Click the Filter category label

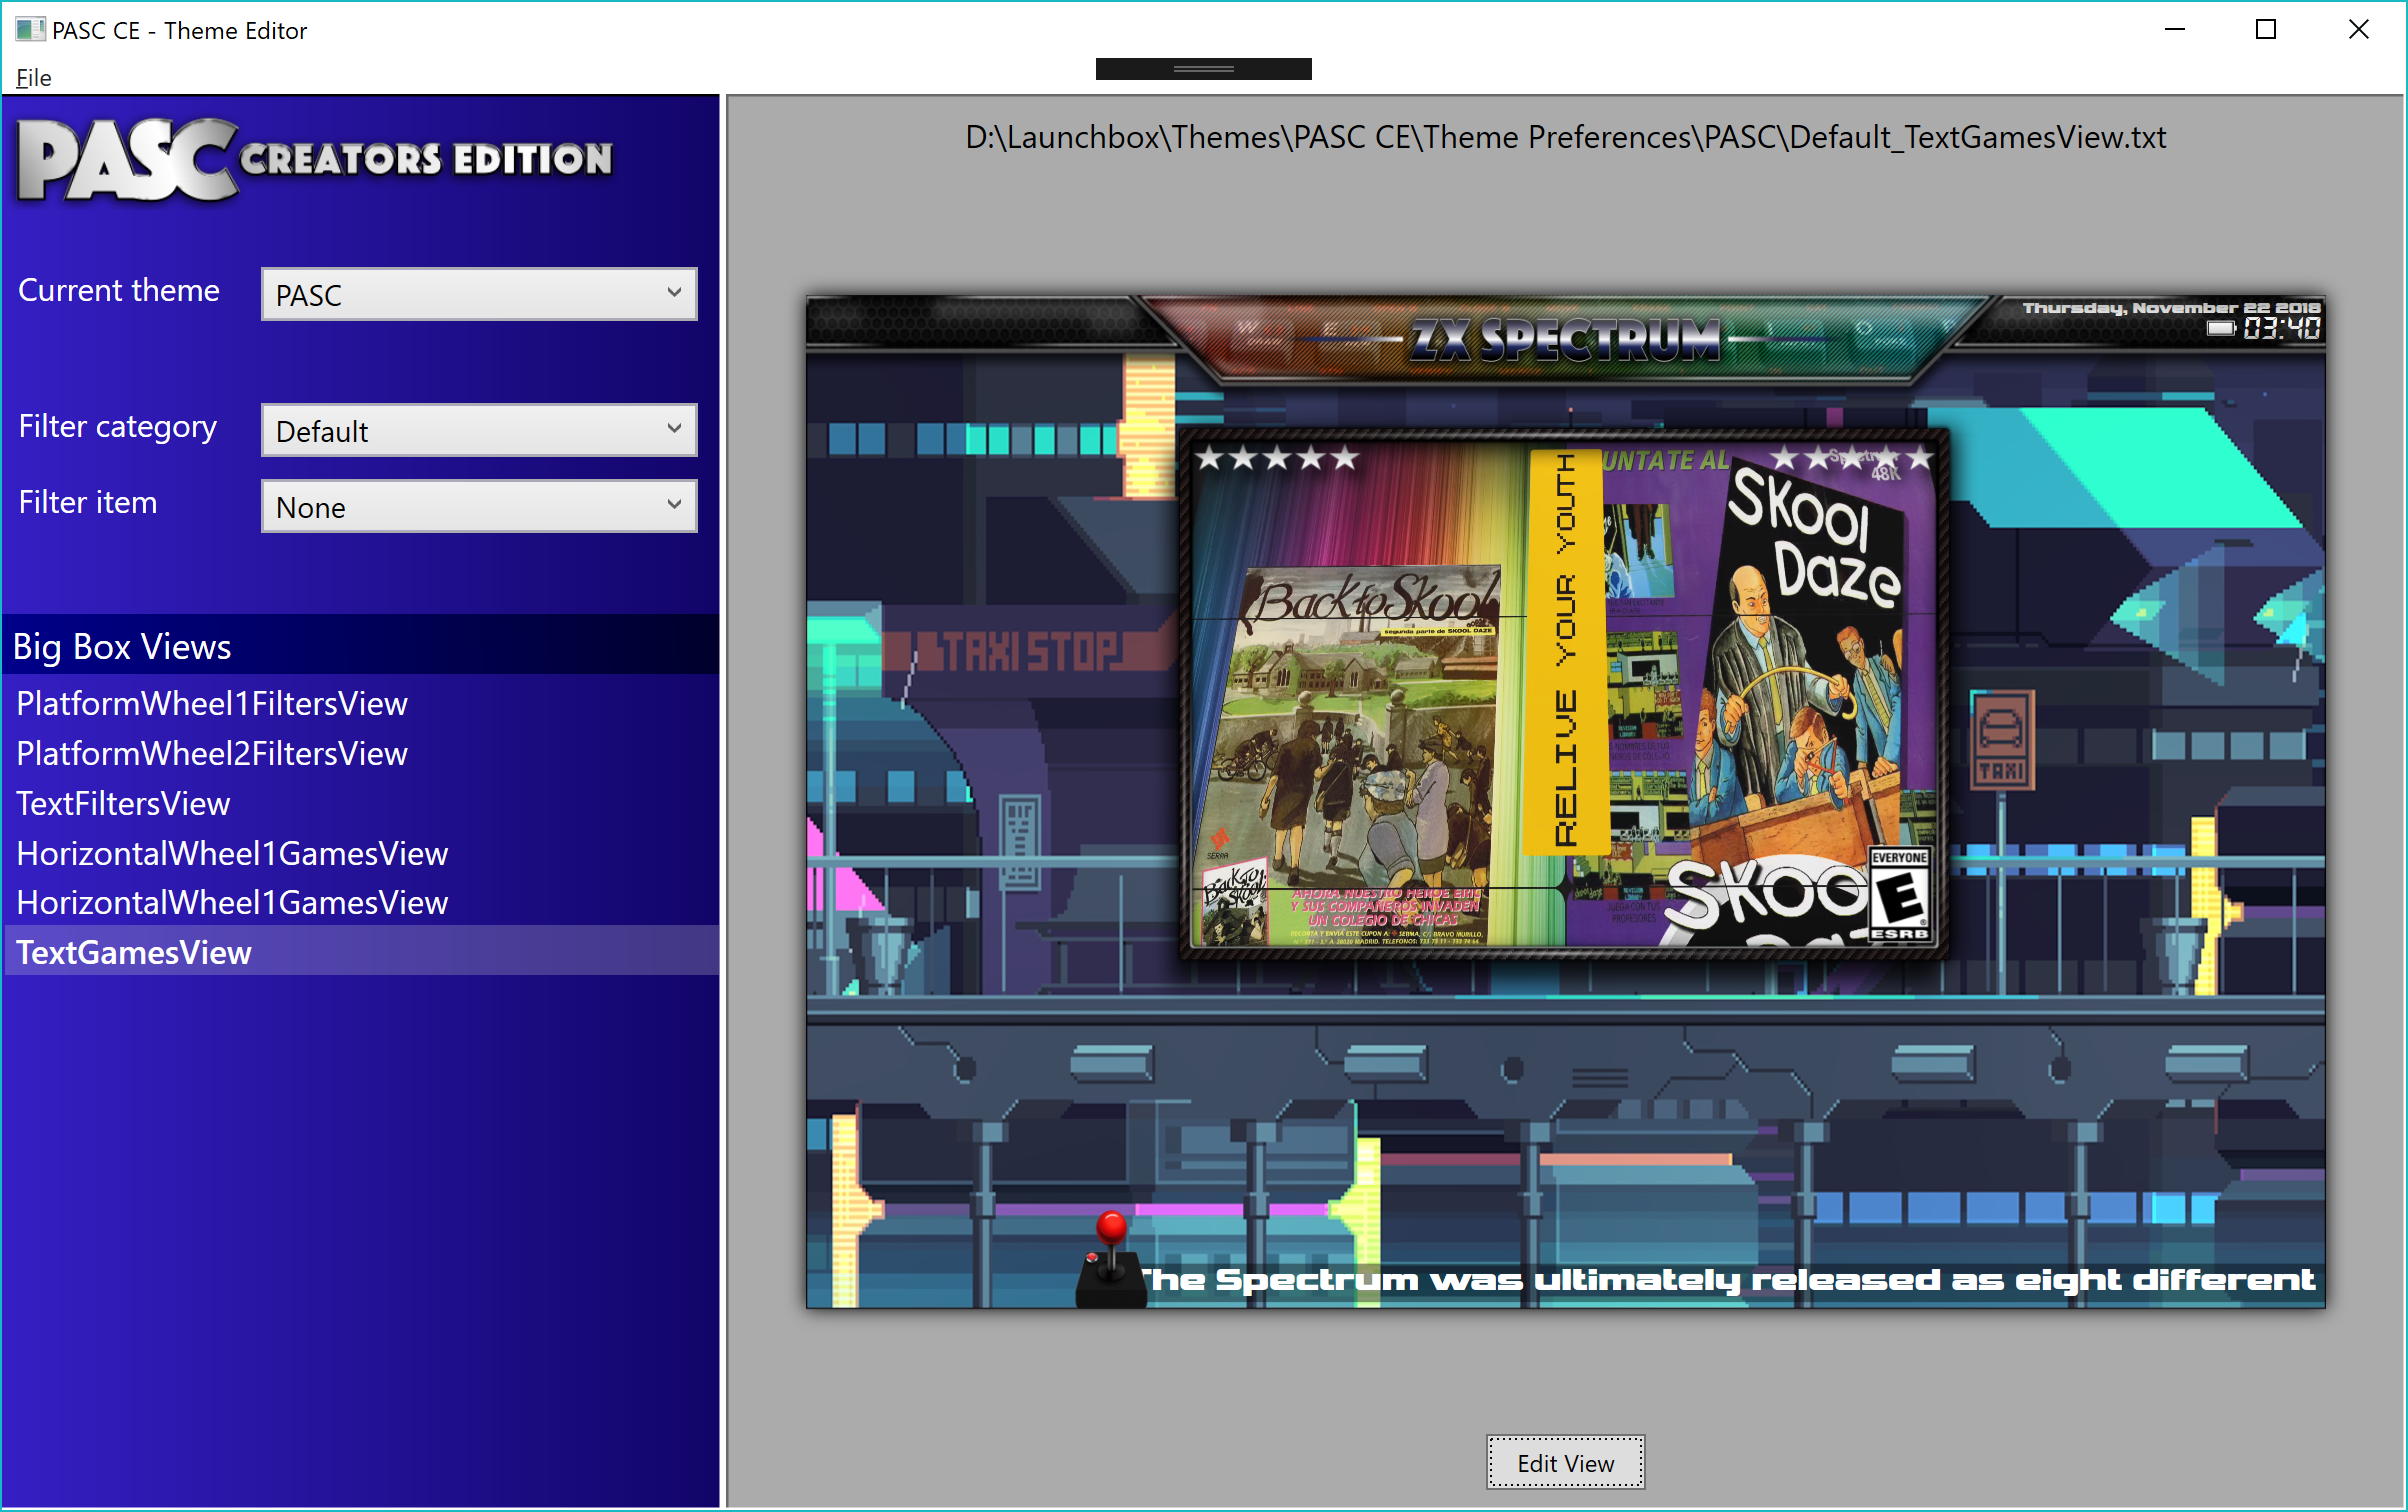pyautogui.click(x=118, y=427)
